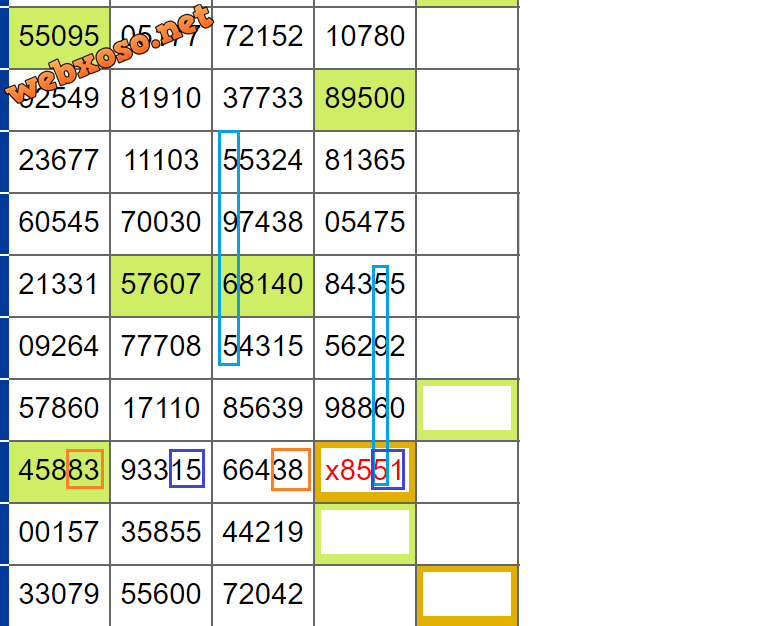Image resolution: width=768 pixels, height=626 pixels.
Task: Select the green cell 57607
Action: pyautogui.click(x=161, y=286)
